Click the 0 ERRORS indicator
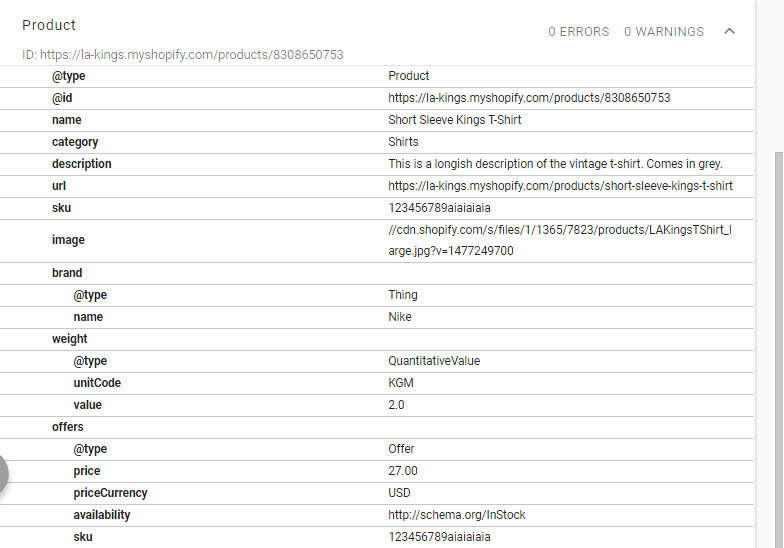Screen dimensions: 784x548 point(578,32)
